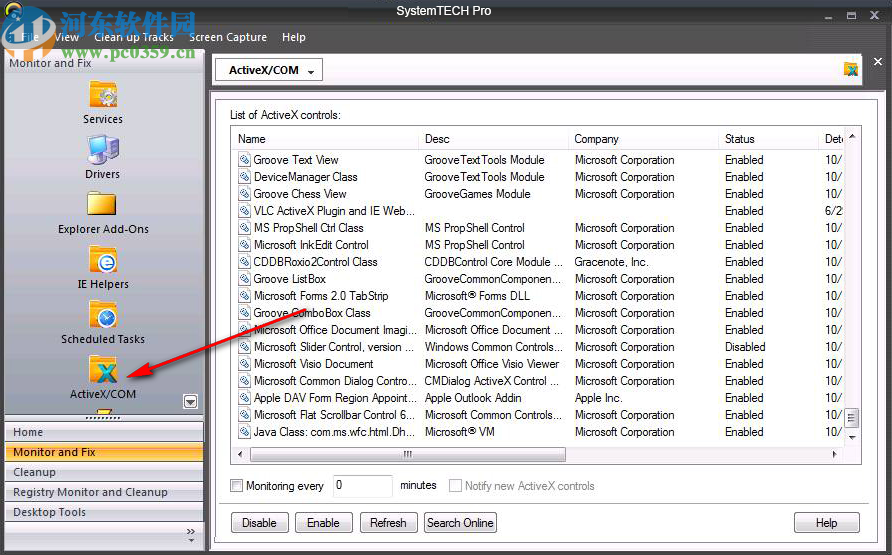
Task: Click icon beside Microsoft Common Dialog Control
Action: coord(245,381)
